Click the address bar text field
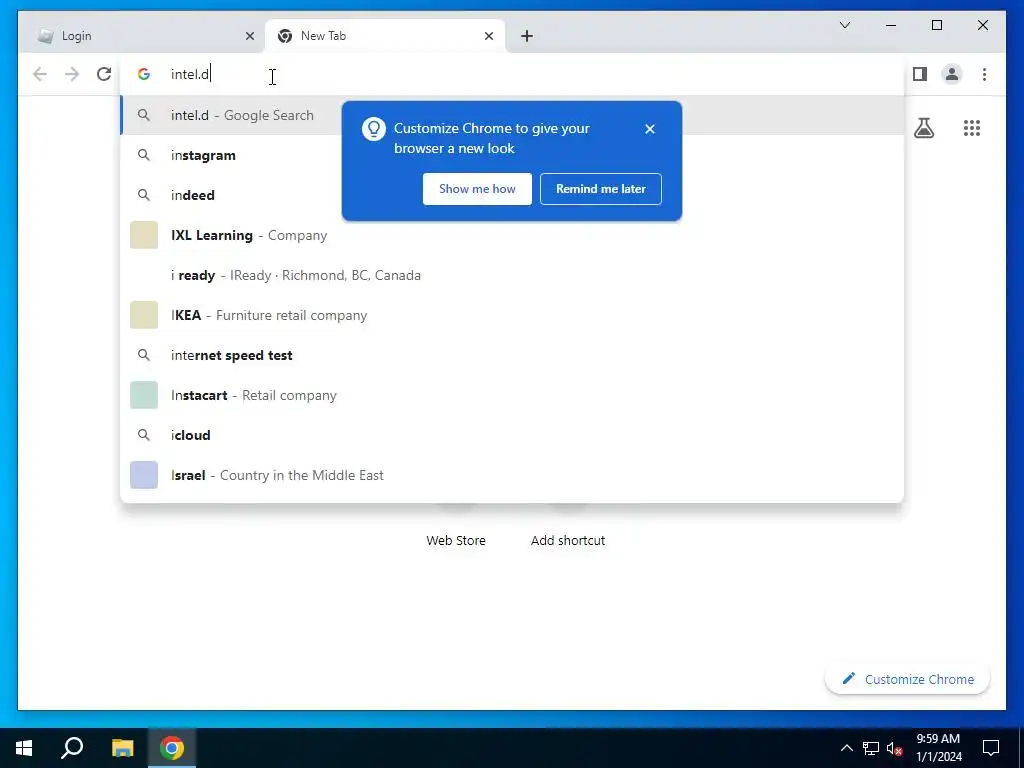1024x768 pixels. (x=513, y=74)
